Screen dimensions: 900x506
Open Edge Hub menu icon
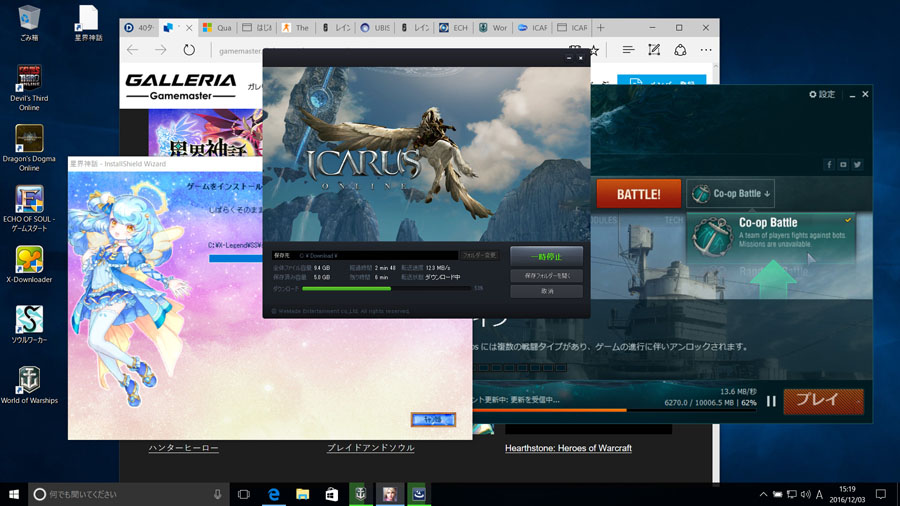pos(627,49)
